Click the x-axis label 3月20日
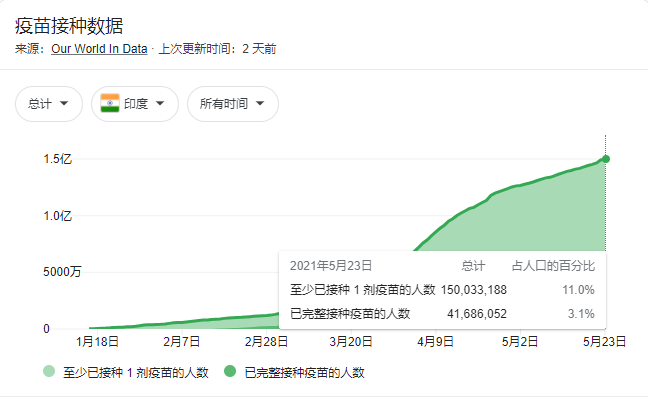 coord(351,342)
